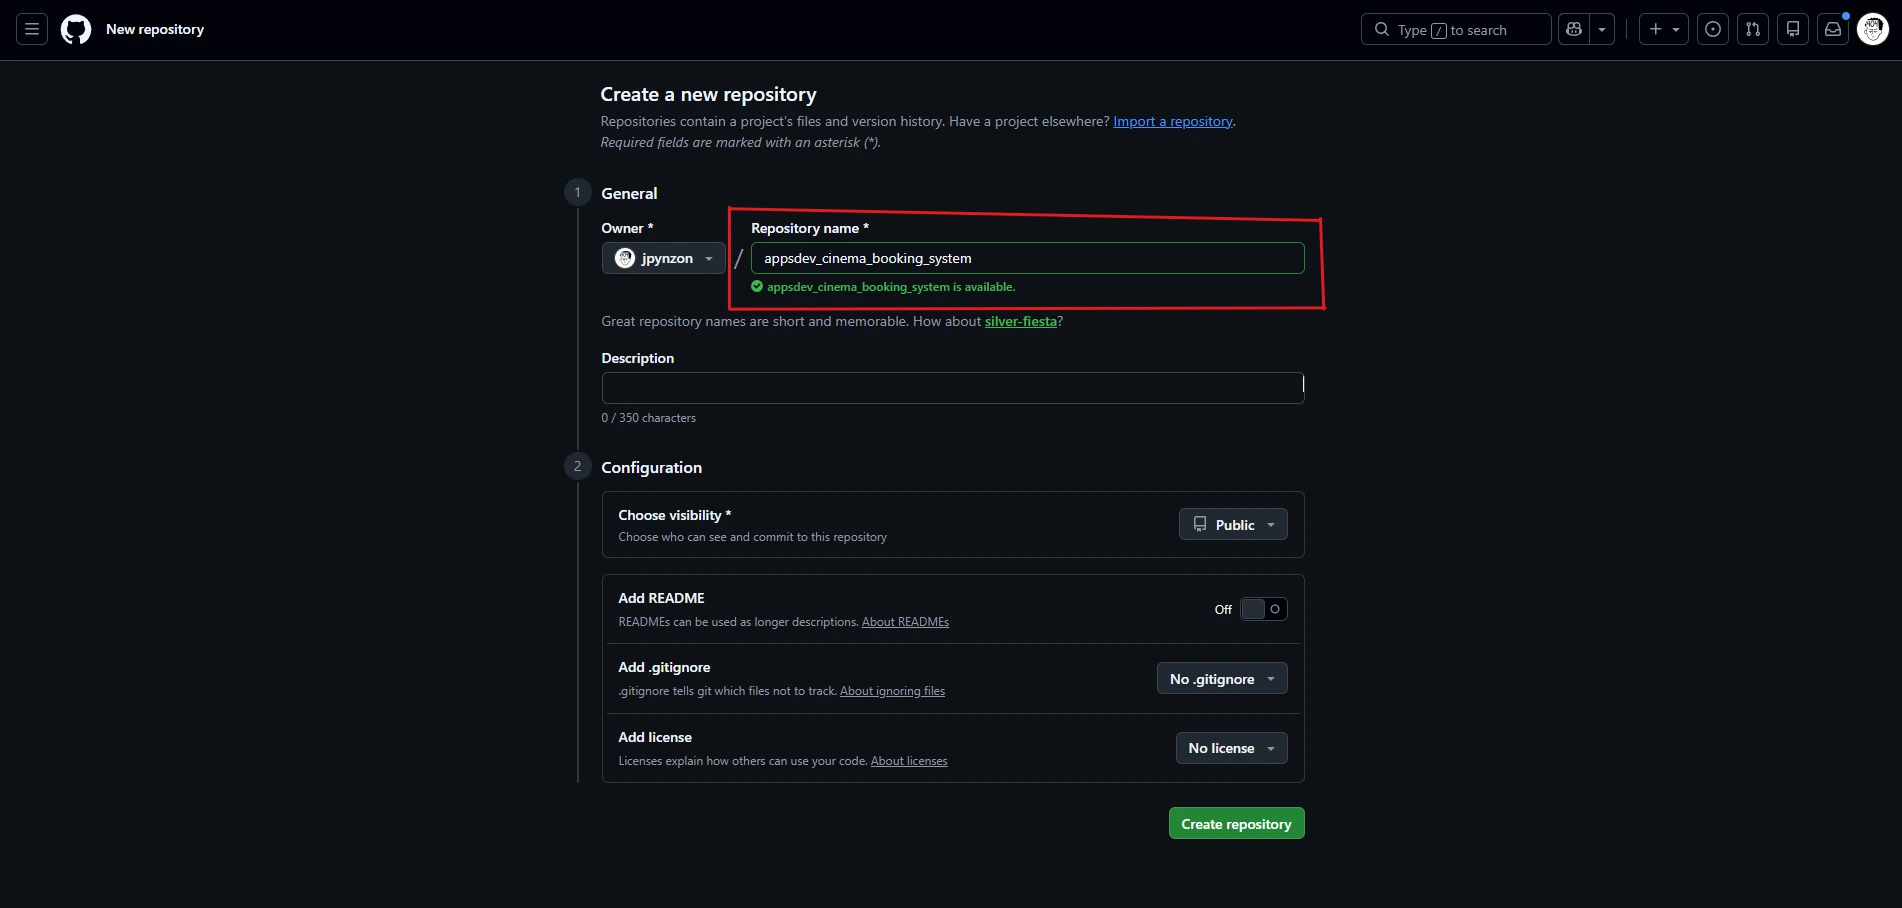Open the 'About ignoring files' link
1902x908 pixels.
pyautogui.click(x=892, y=691)
